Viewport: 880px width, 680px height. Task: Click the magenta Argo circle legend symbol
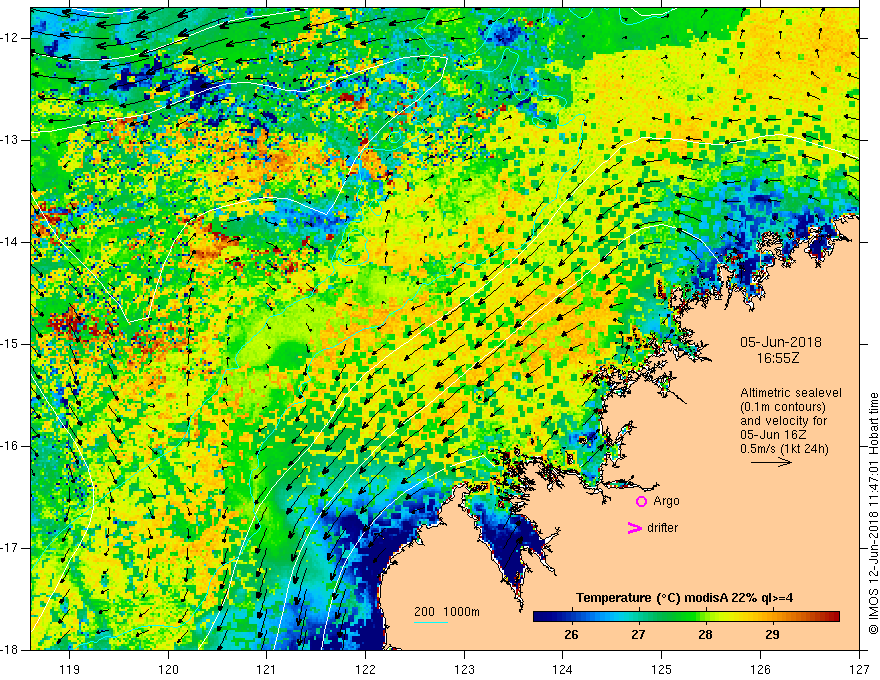(x=641, y=501)
